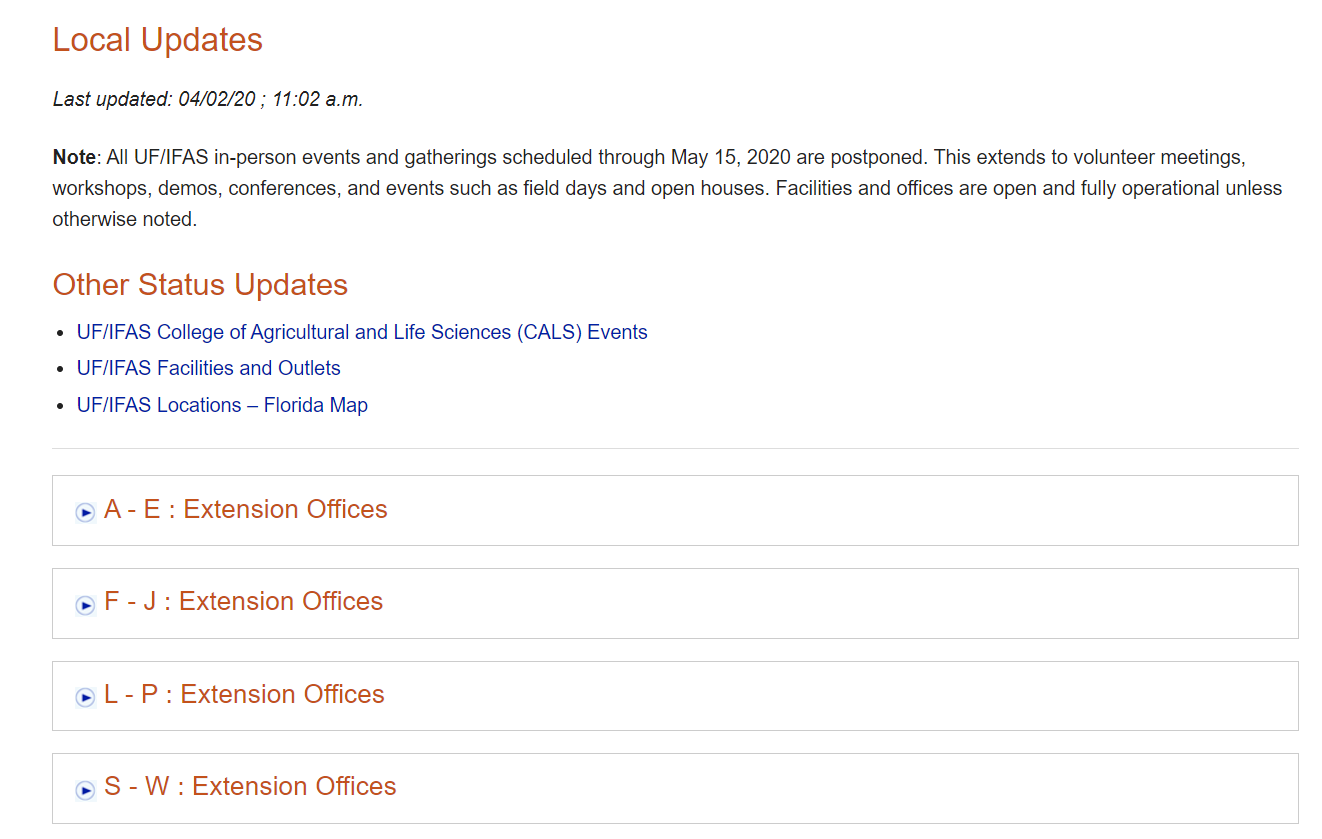Expand the F - J : Extension Offices section title

point(243,601)
